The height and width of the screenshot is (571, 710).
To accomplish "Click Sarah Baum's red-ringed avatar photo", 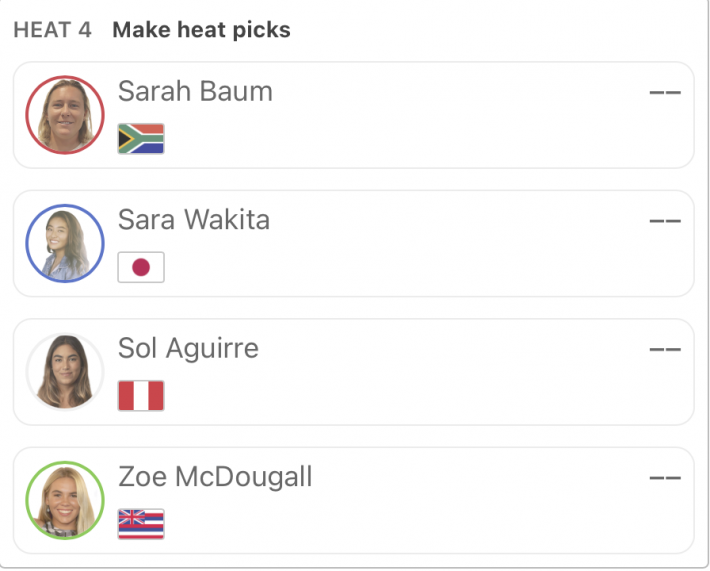I will tap(65, 115).
